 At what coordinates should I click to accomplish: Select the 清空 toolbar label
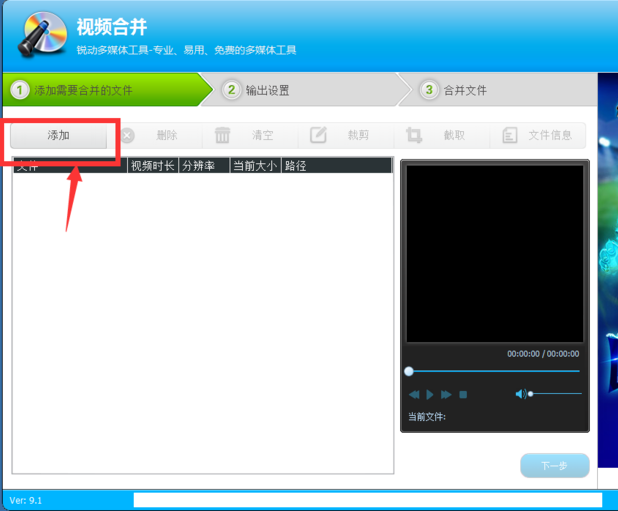(262, 136)
